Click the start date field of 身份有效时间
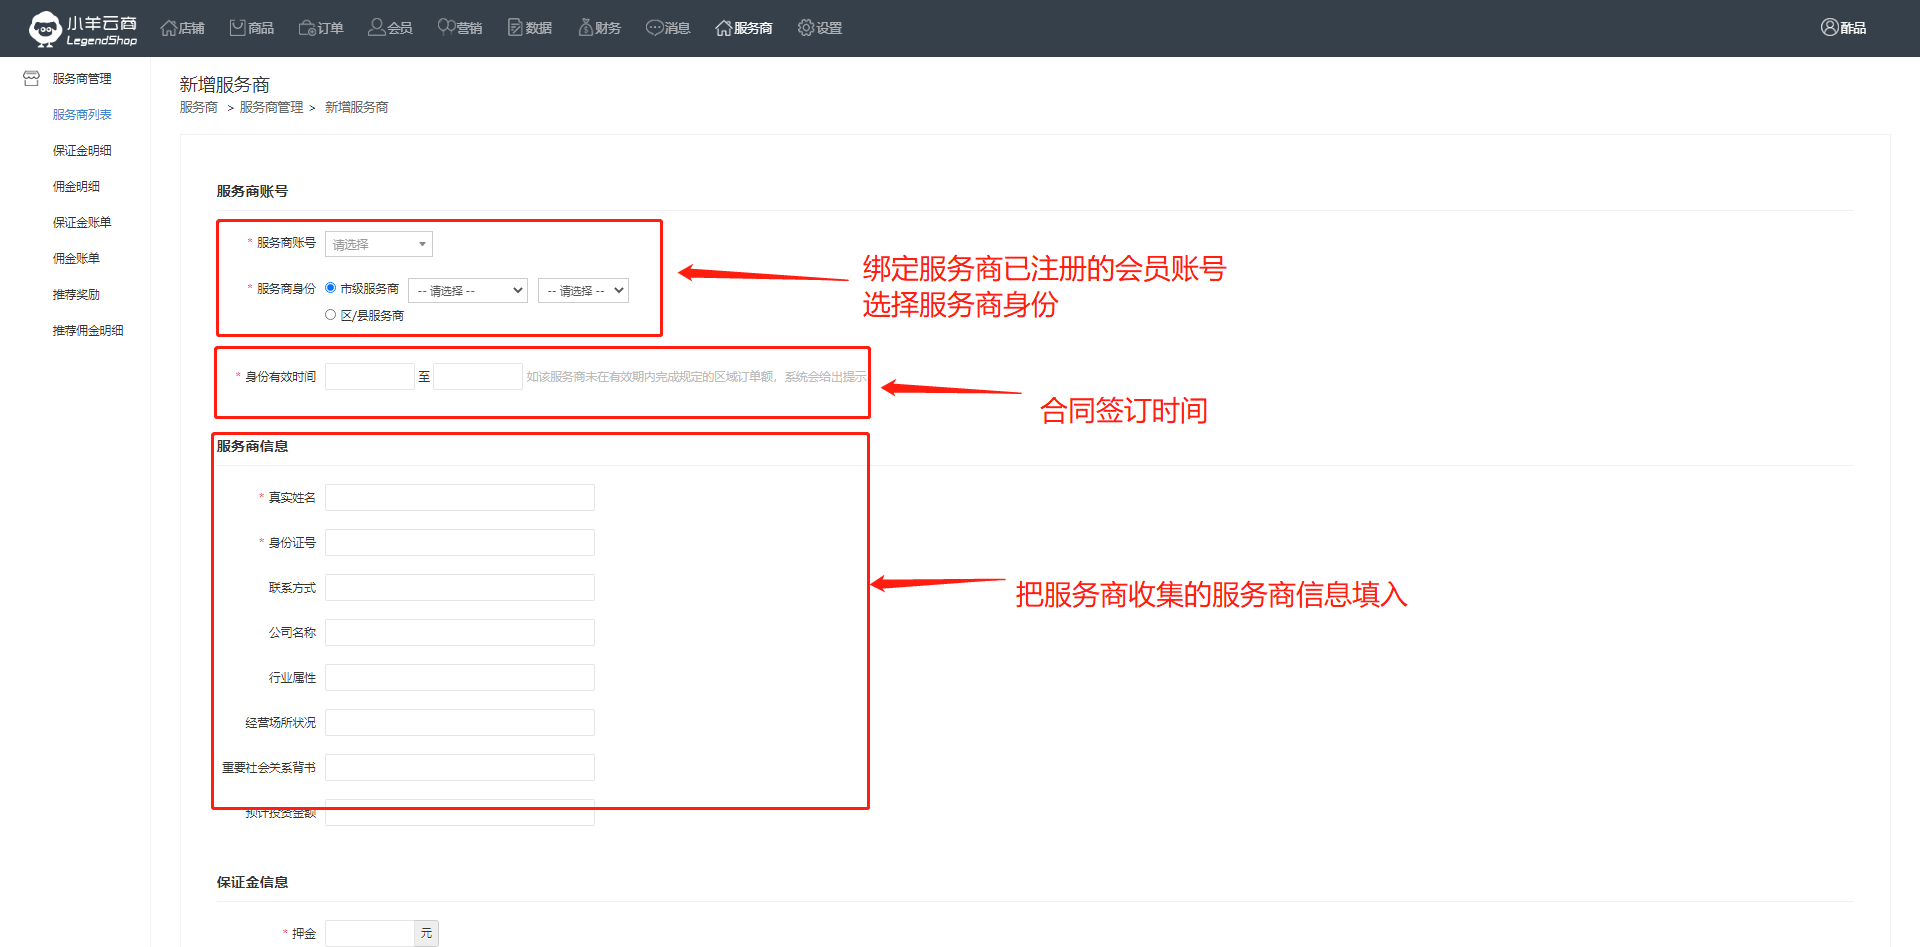Image resolution: width=1920 pixels, height=947 pixels. 369,377
